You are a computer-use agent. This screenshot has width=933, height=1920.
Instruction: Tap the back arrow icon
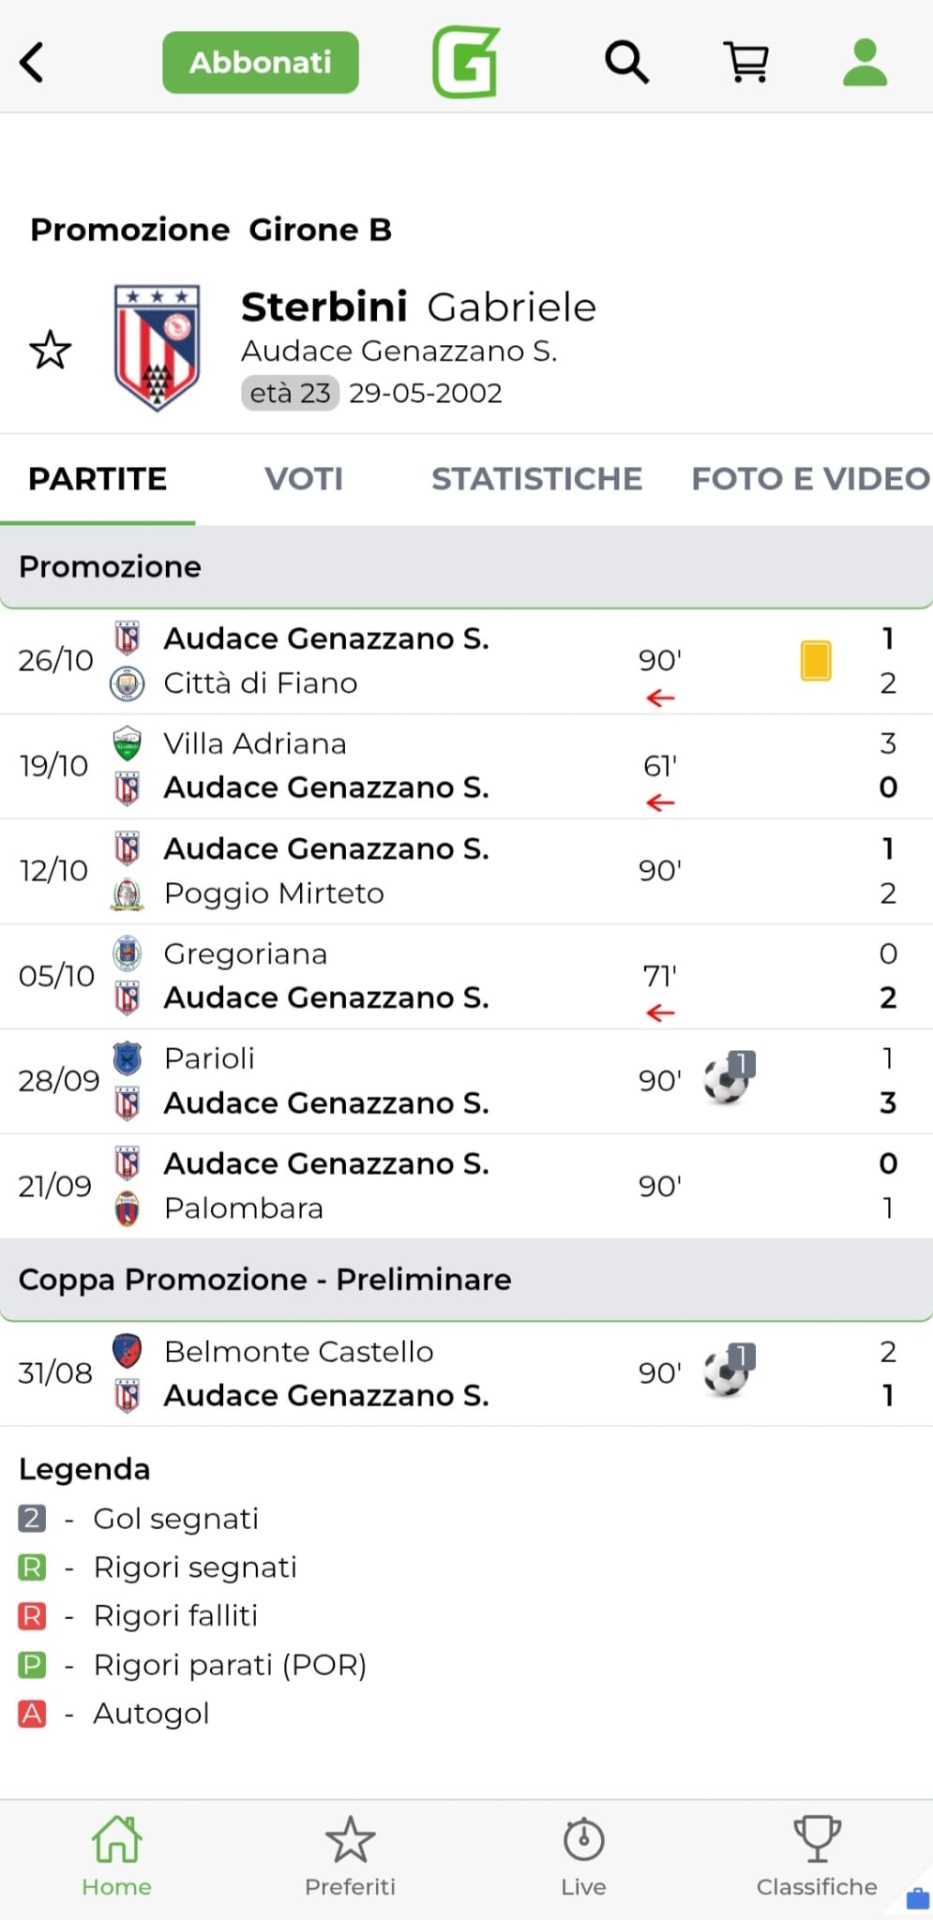tap(33, 62)
